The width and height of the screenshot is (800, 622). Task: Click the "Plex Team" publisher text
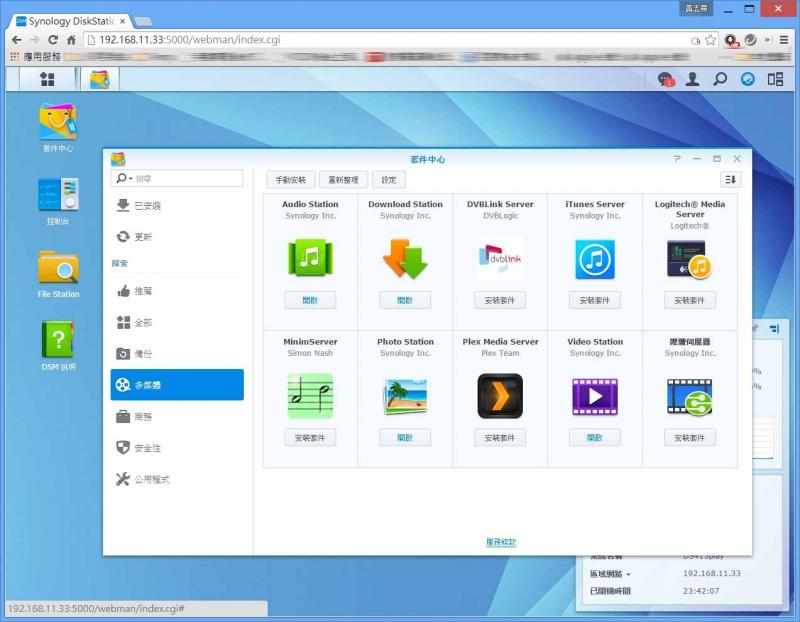coord(500,353)
